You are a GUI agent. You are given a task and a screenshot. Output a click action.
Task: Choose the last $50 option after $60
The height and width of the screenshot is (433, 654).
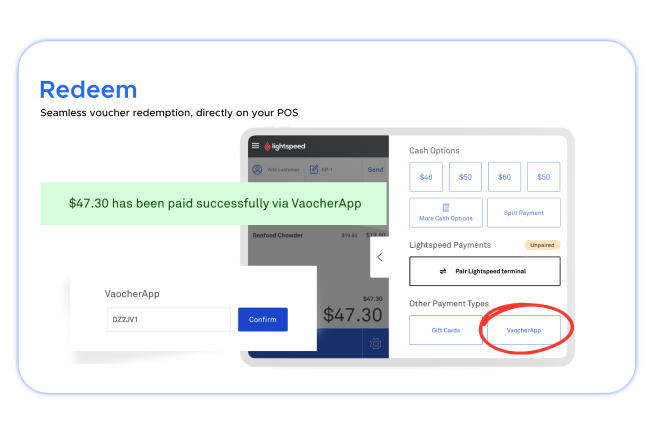[x=543, y=177]
